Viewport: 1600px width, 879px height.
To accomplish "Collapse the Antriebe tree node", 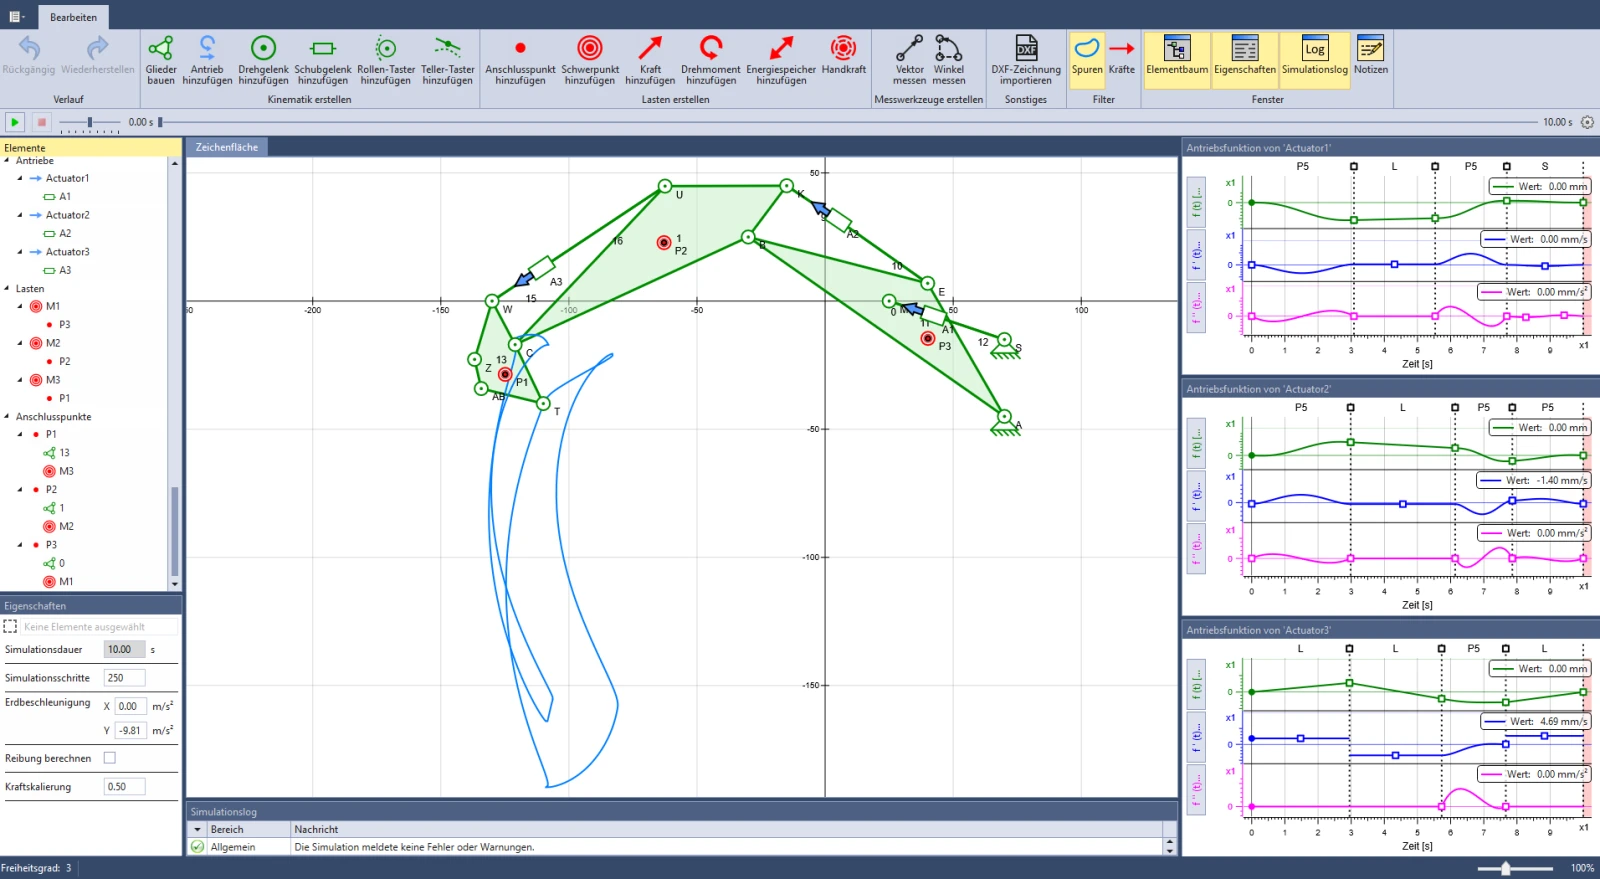I will [7, 160].
